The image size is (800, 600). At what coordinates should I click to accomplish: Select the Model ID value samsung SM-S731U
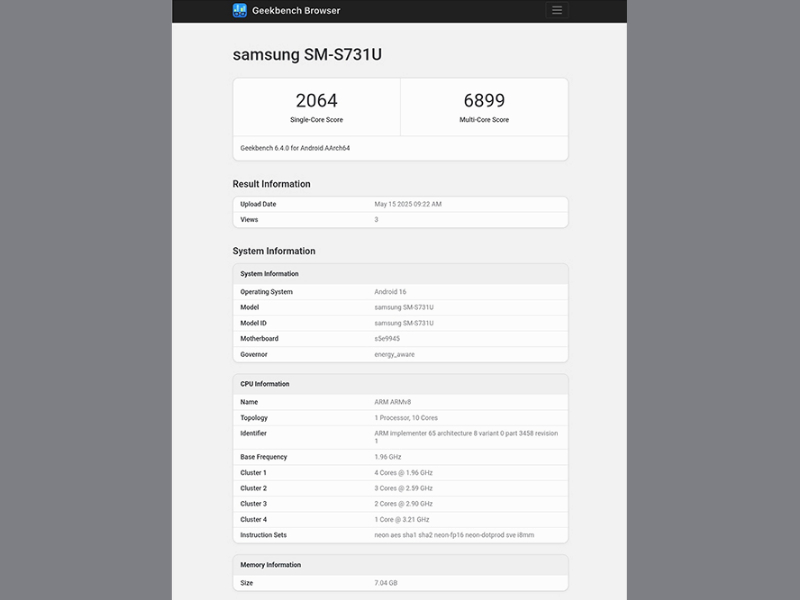pos(404,323)
